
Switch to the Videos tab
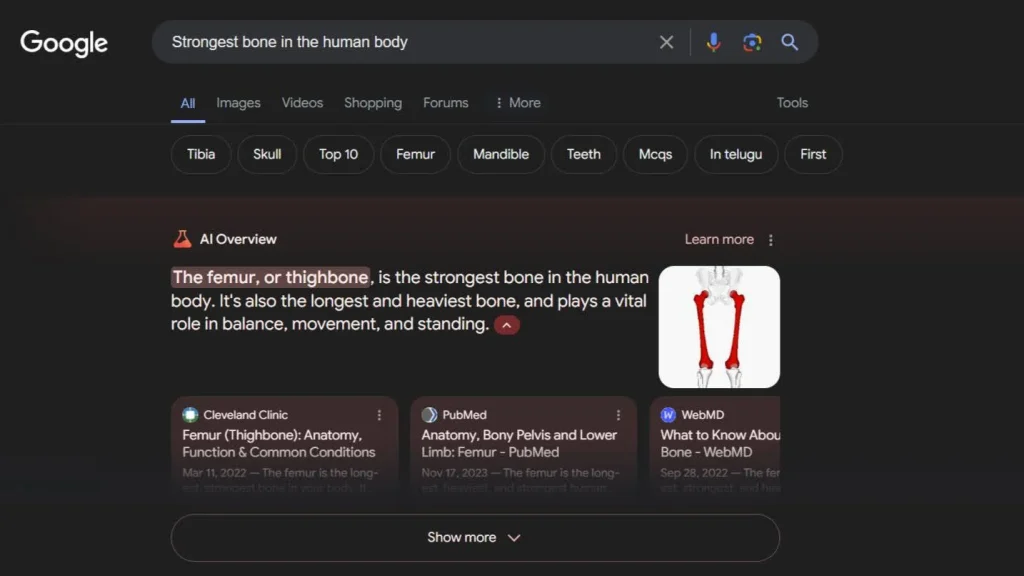[302, 103]
